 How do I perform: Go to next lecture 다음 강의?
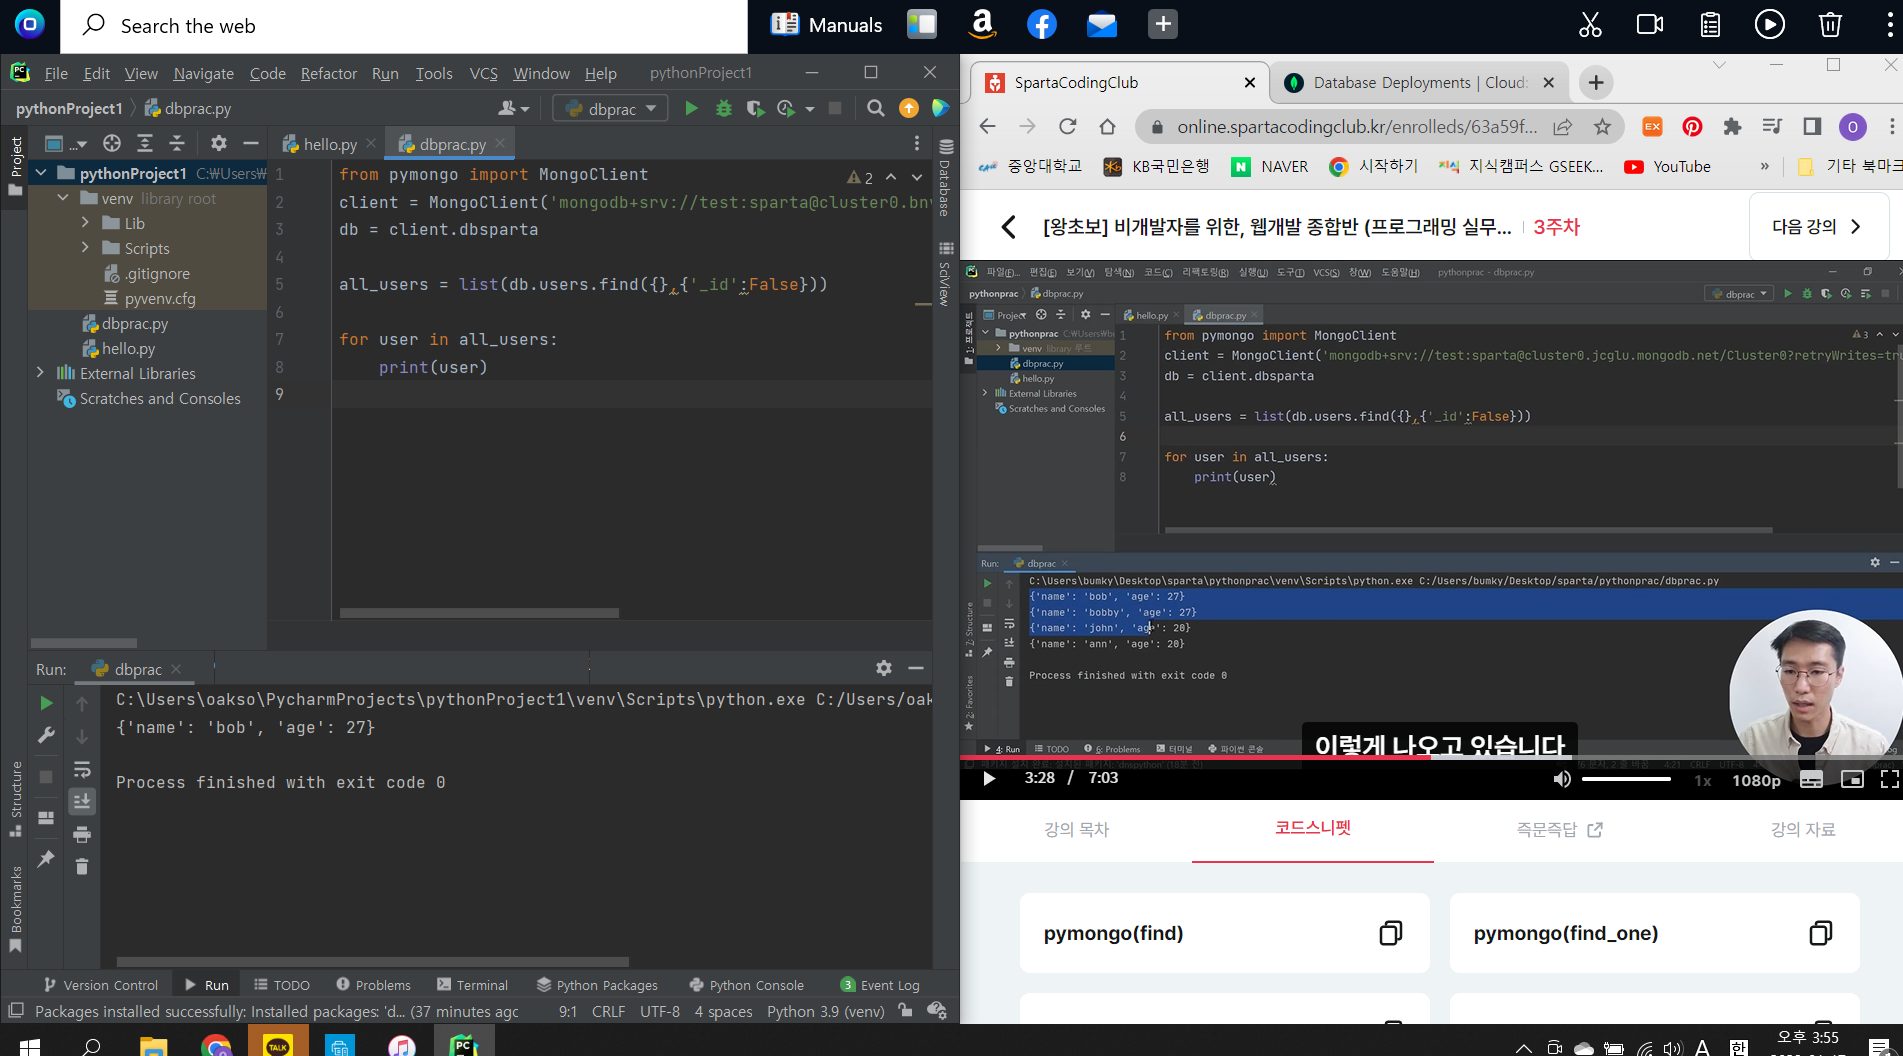click(x=1818, y=227)
